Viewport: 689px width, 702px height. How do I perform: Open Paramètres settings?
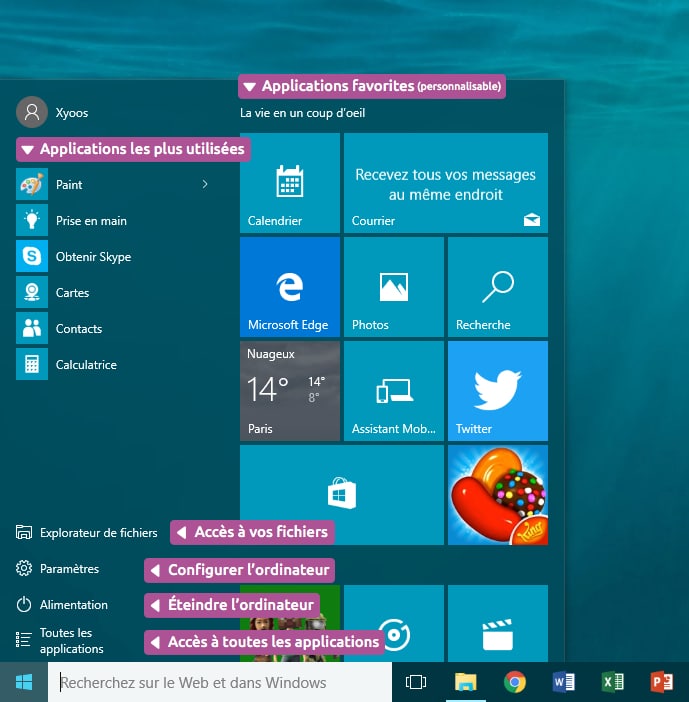point(57,569)
